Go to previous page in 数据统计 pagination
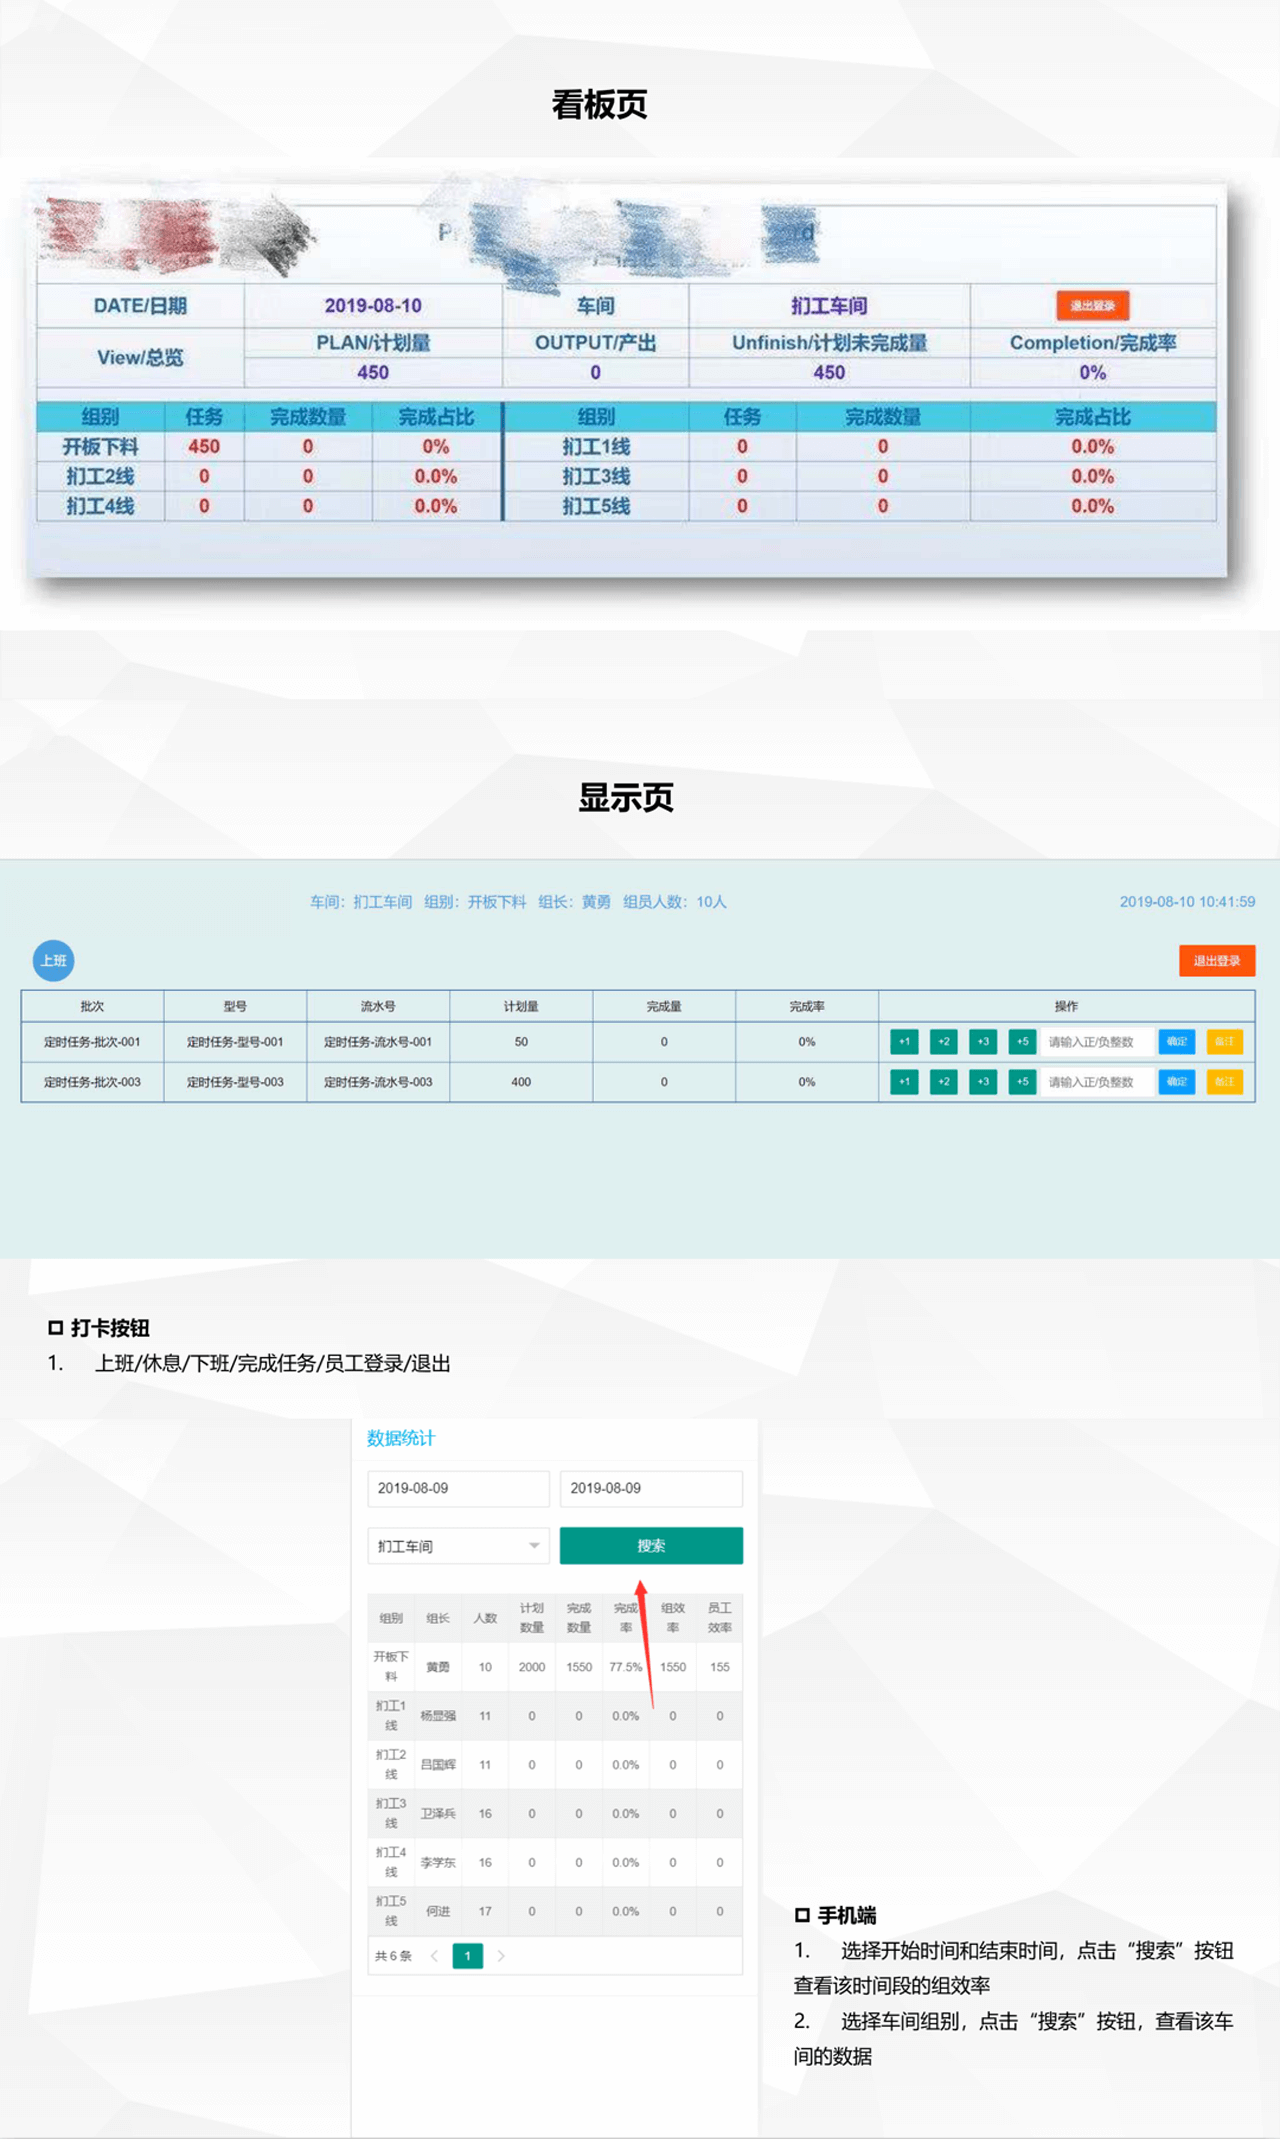This screenshot has width=1280, height=2139. 434,1955
